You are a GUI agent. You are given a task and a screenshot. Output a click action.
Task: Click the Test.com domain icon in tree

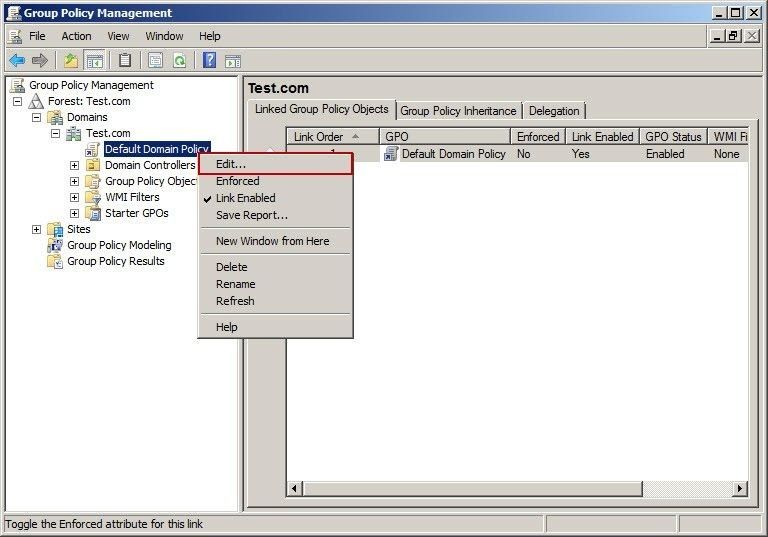(x=74, y=133)
